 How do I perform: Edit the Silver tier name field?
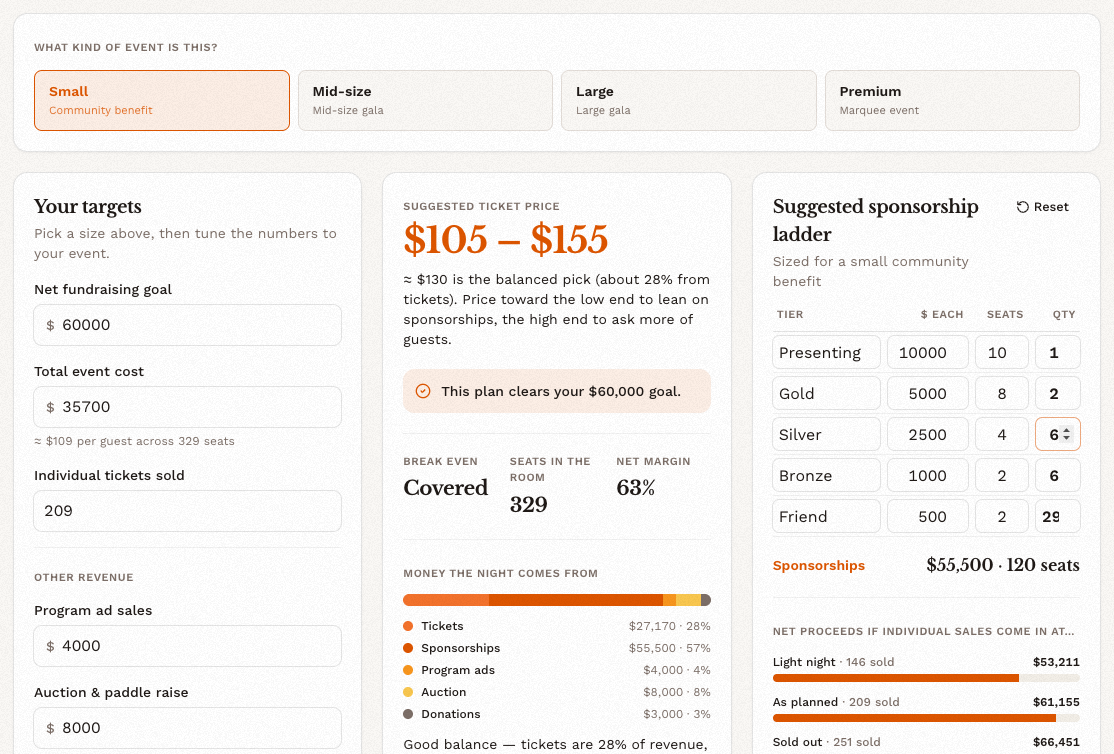(x=826, y=435)
